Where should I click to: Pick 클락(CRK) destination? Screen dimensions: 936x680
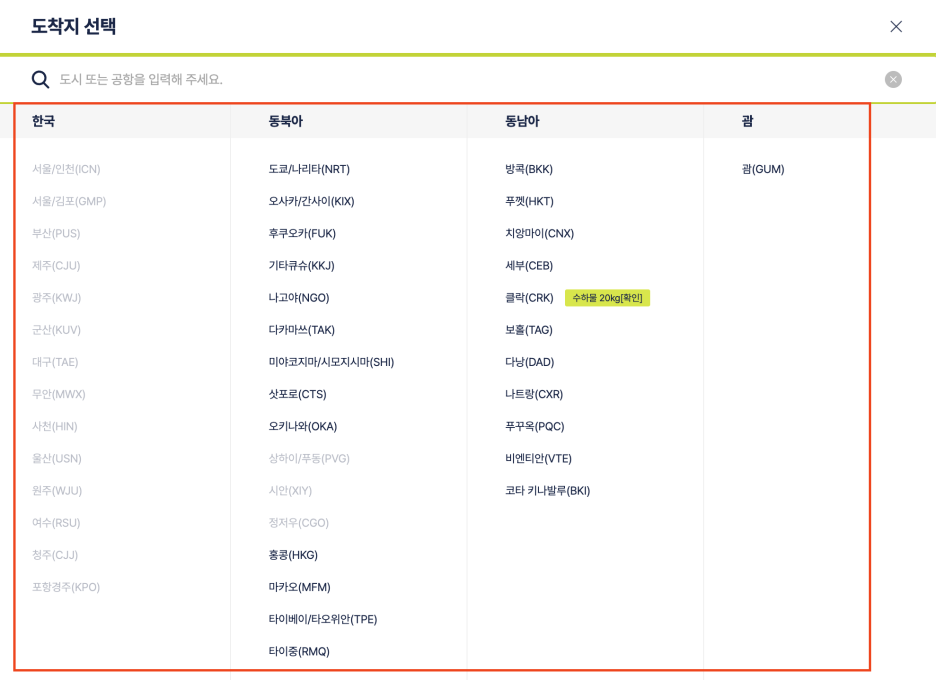(x=529, y=298)
